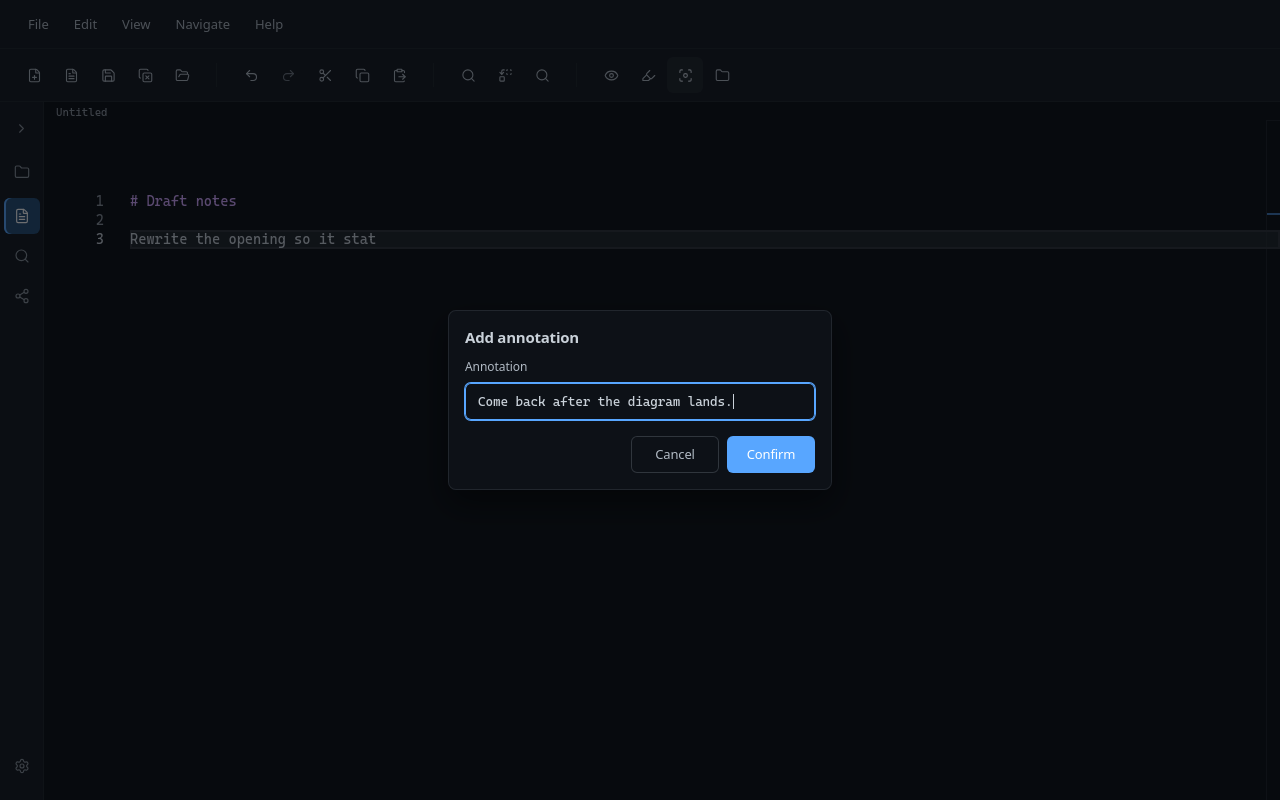Open the Navigate menu
This screenshot has width=1280, height=800.
[x=203, y=24]
